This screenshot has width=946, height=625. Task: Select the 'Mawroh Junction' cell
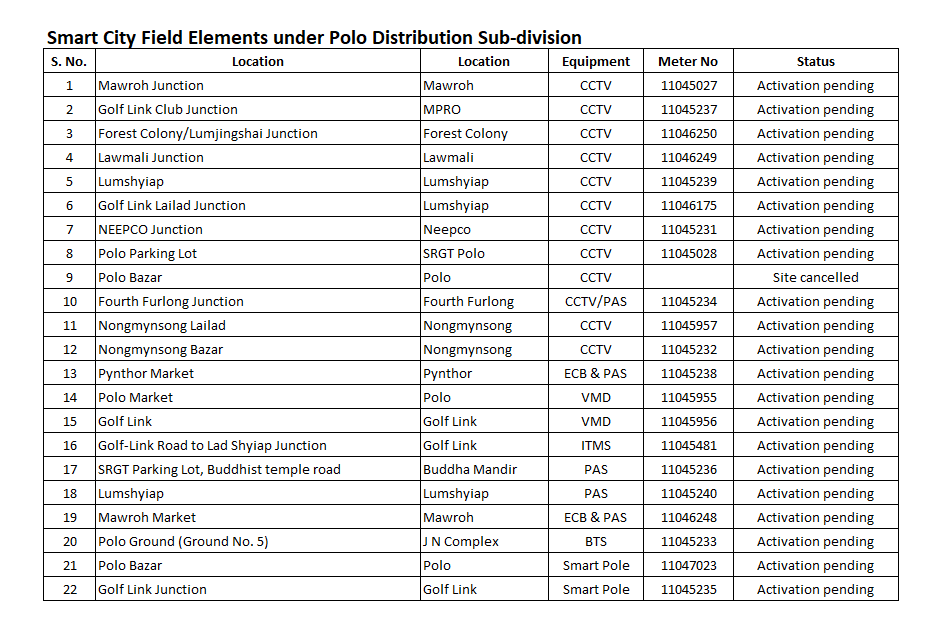pyautogui.click(x=151, y=85)
